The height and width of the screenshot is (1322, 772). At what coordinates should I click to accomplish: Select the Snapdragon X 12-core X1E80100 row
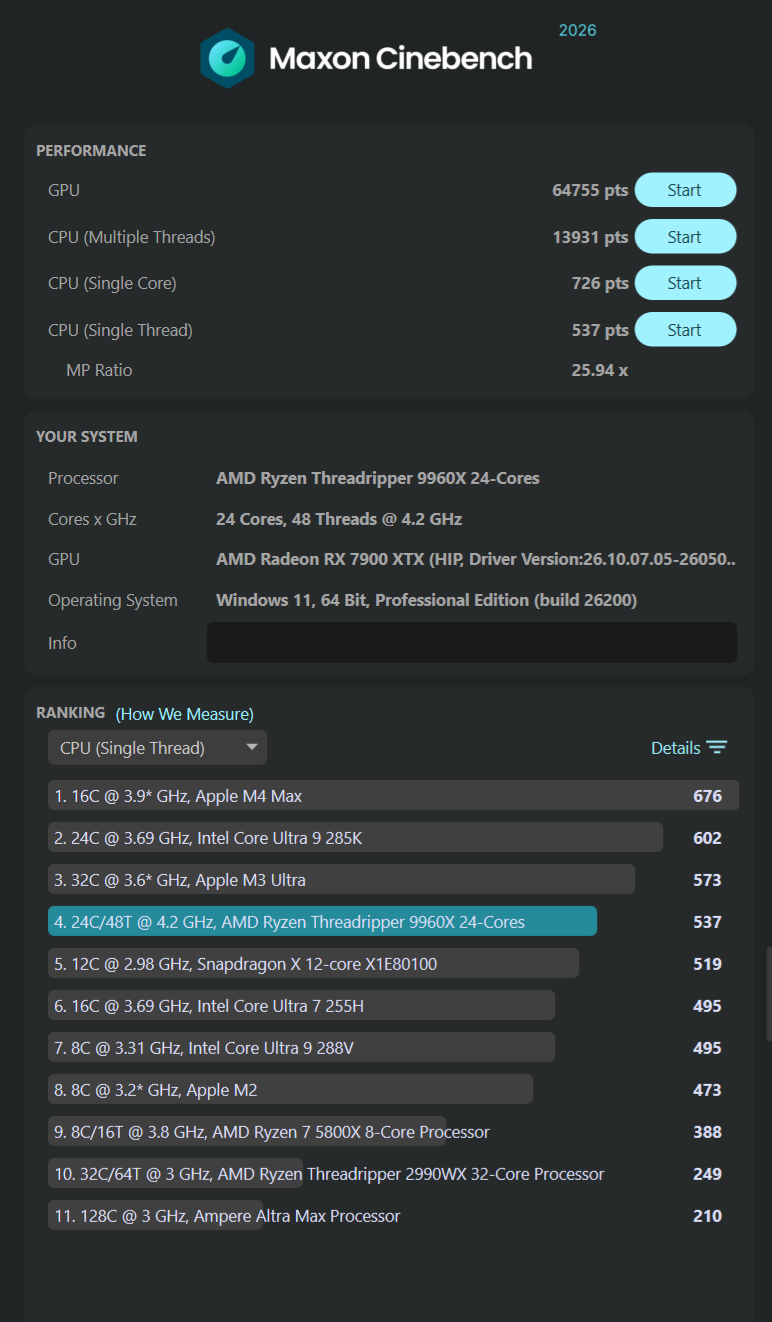tap(393, 964)
